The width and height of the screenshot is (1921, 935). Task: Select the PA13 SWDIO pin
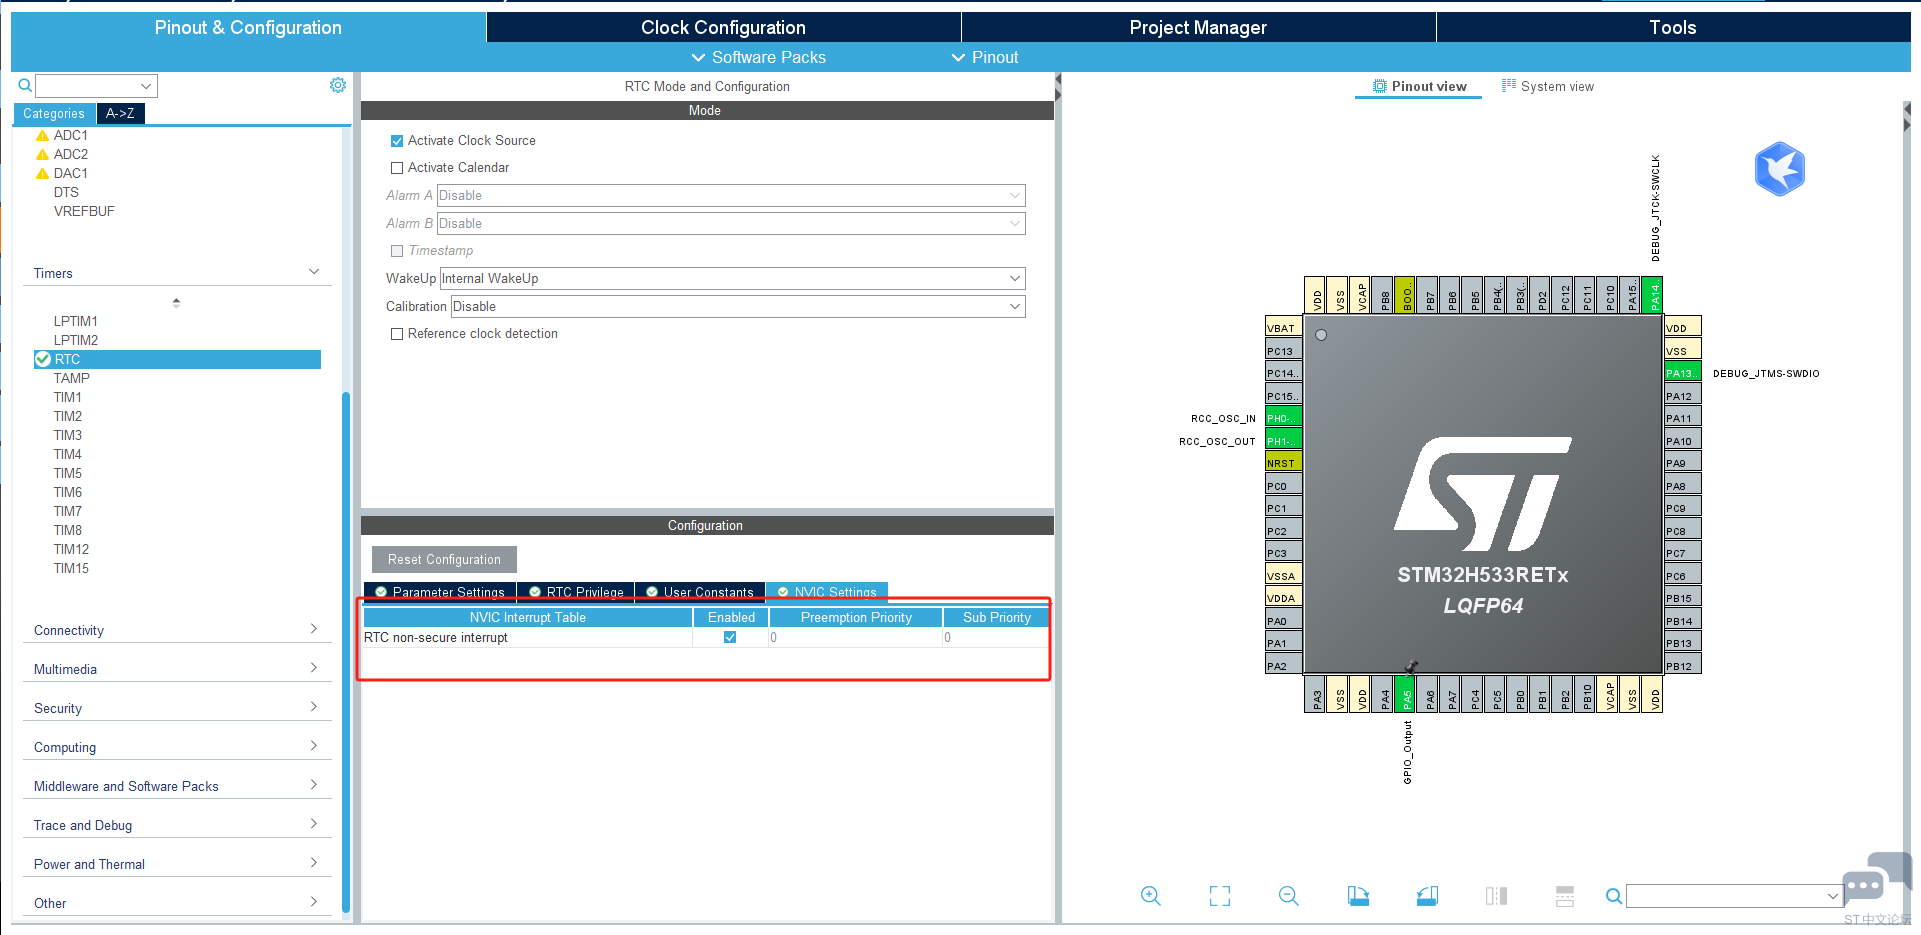1682,373
